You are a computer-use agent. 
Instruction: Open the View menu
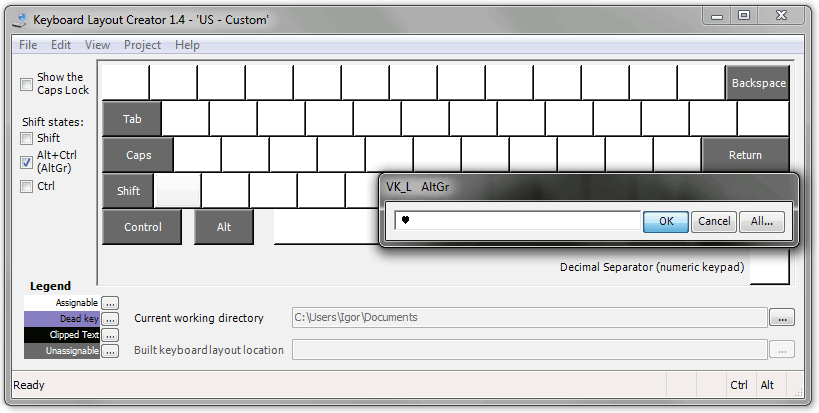(97, 45)
